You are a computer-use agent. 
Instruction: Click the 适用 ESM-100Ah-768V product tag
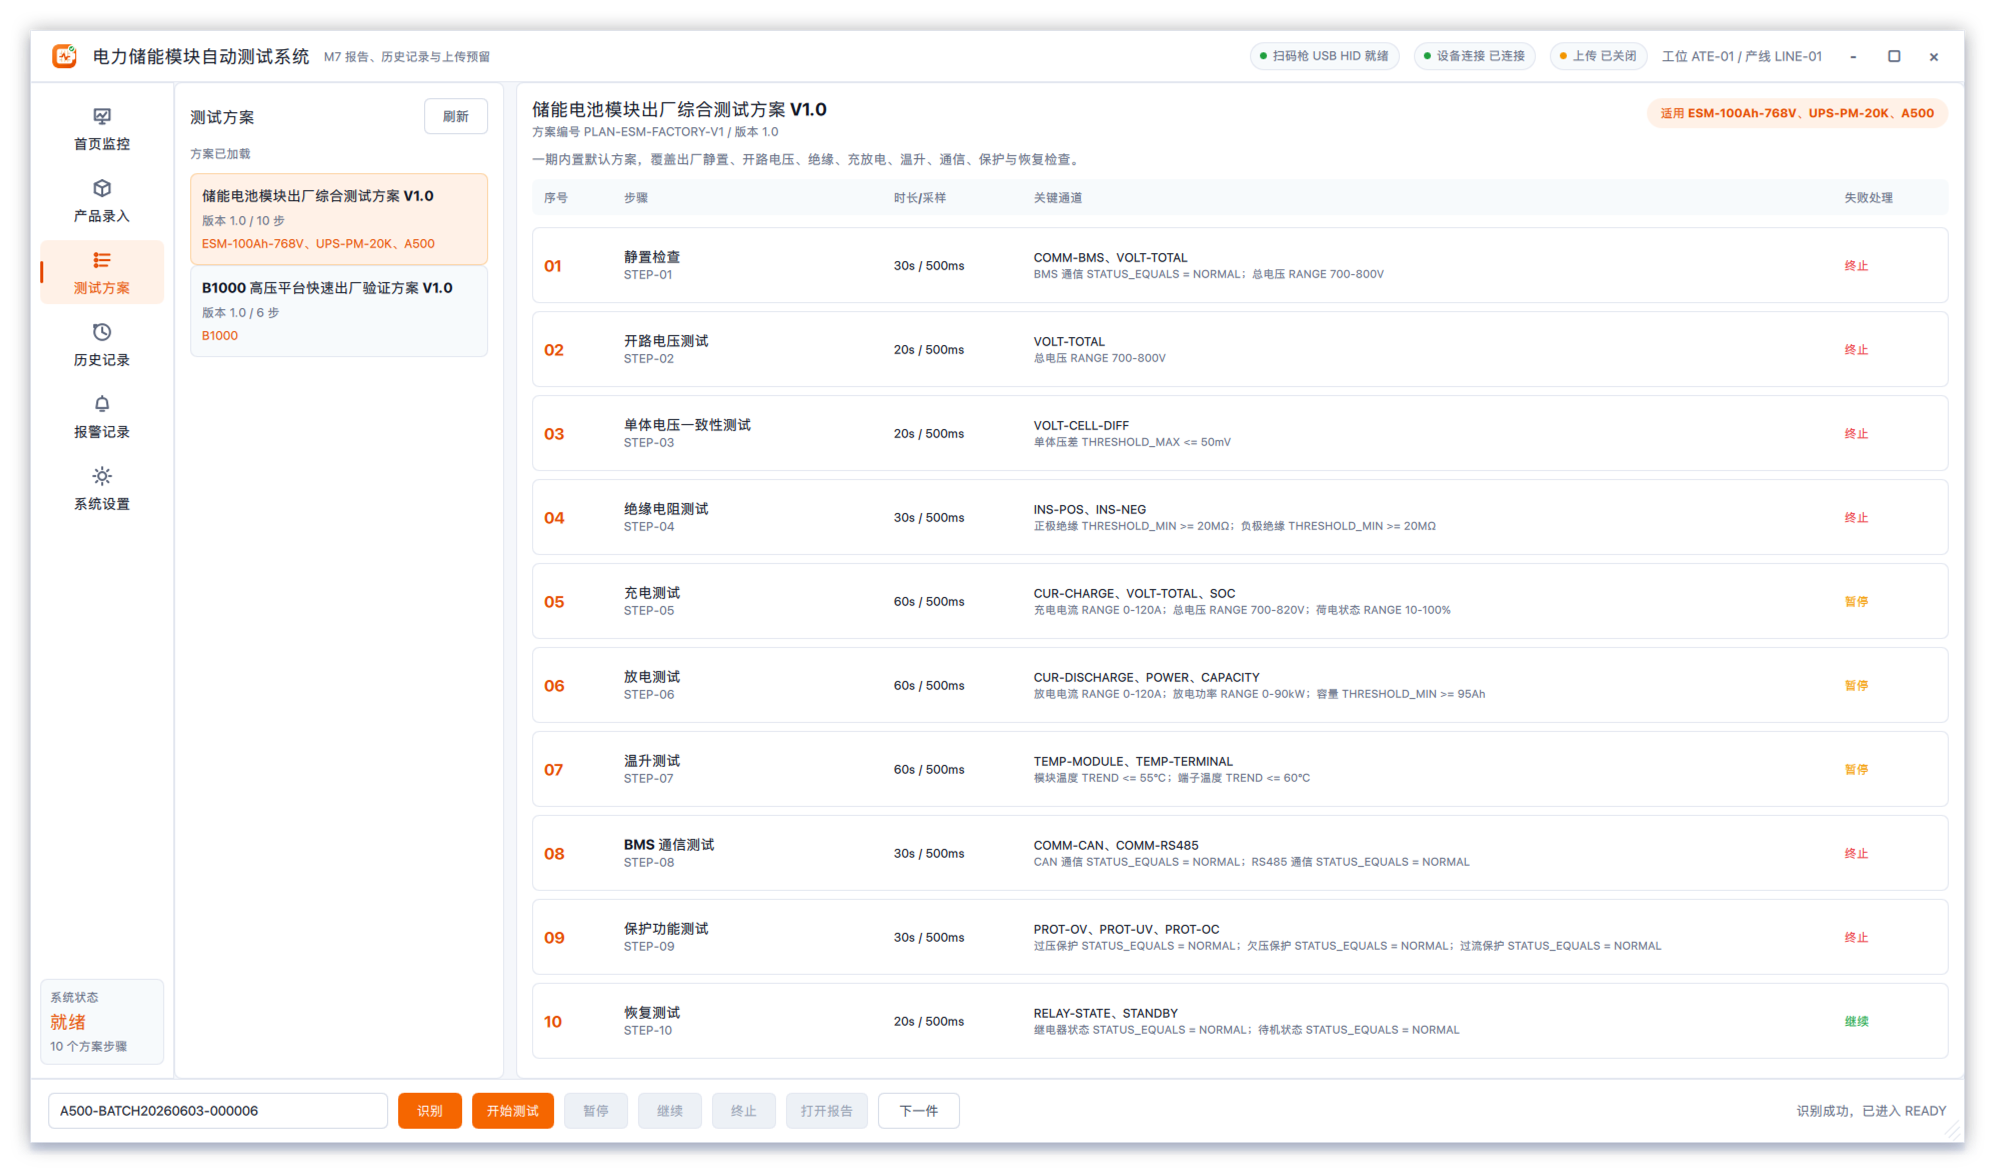tap(1797, 113)
